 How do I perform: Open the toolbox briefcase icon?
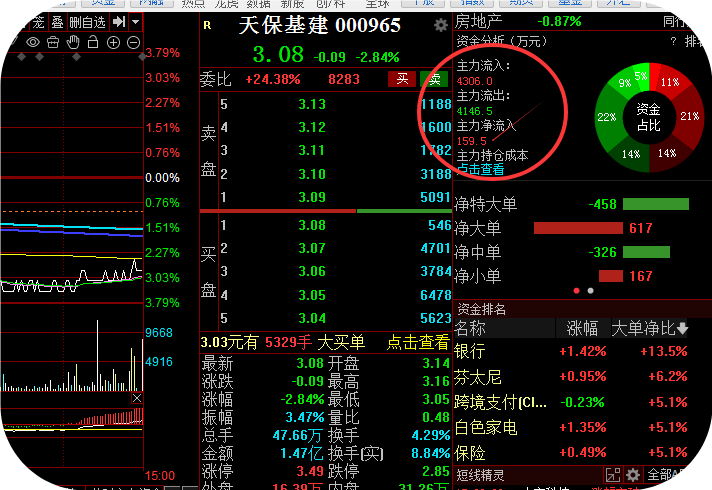click(53, 43)
